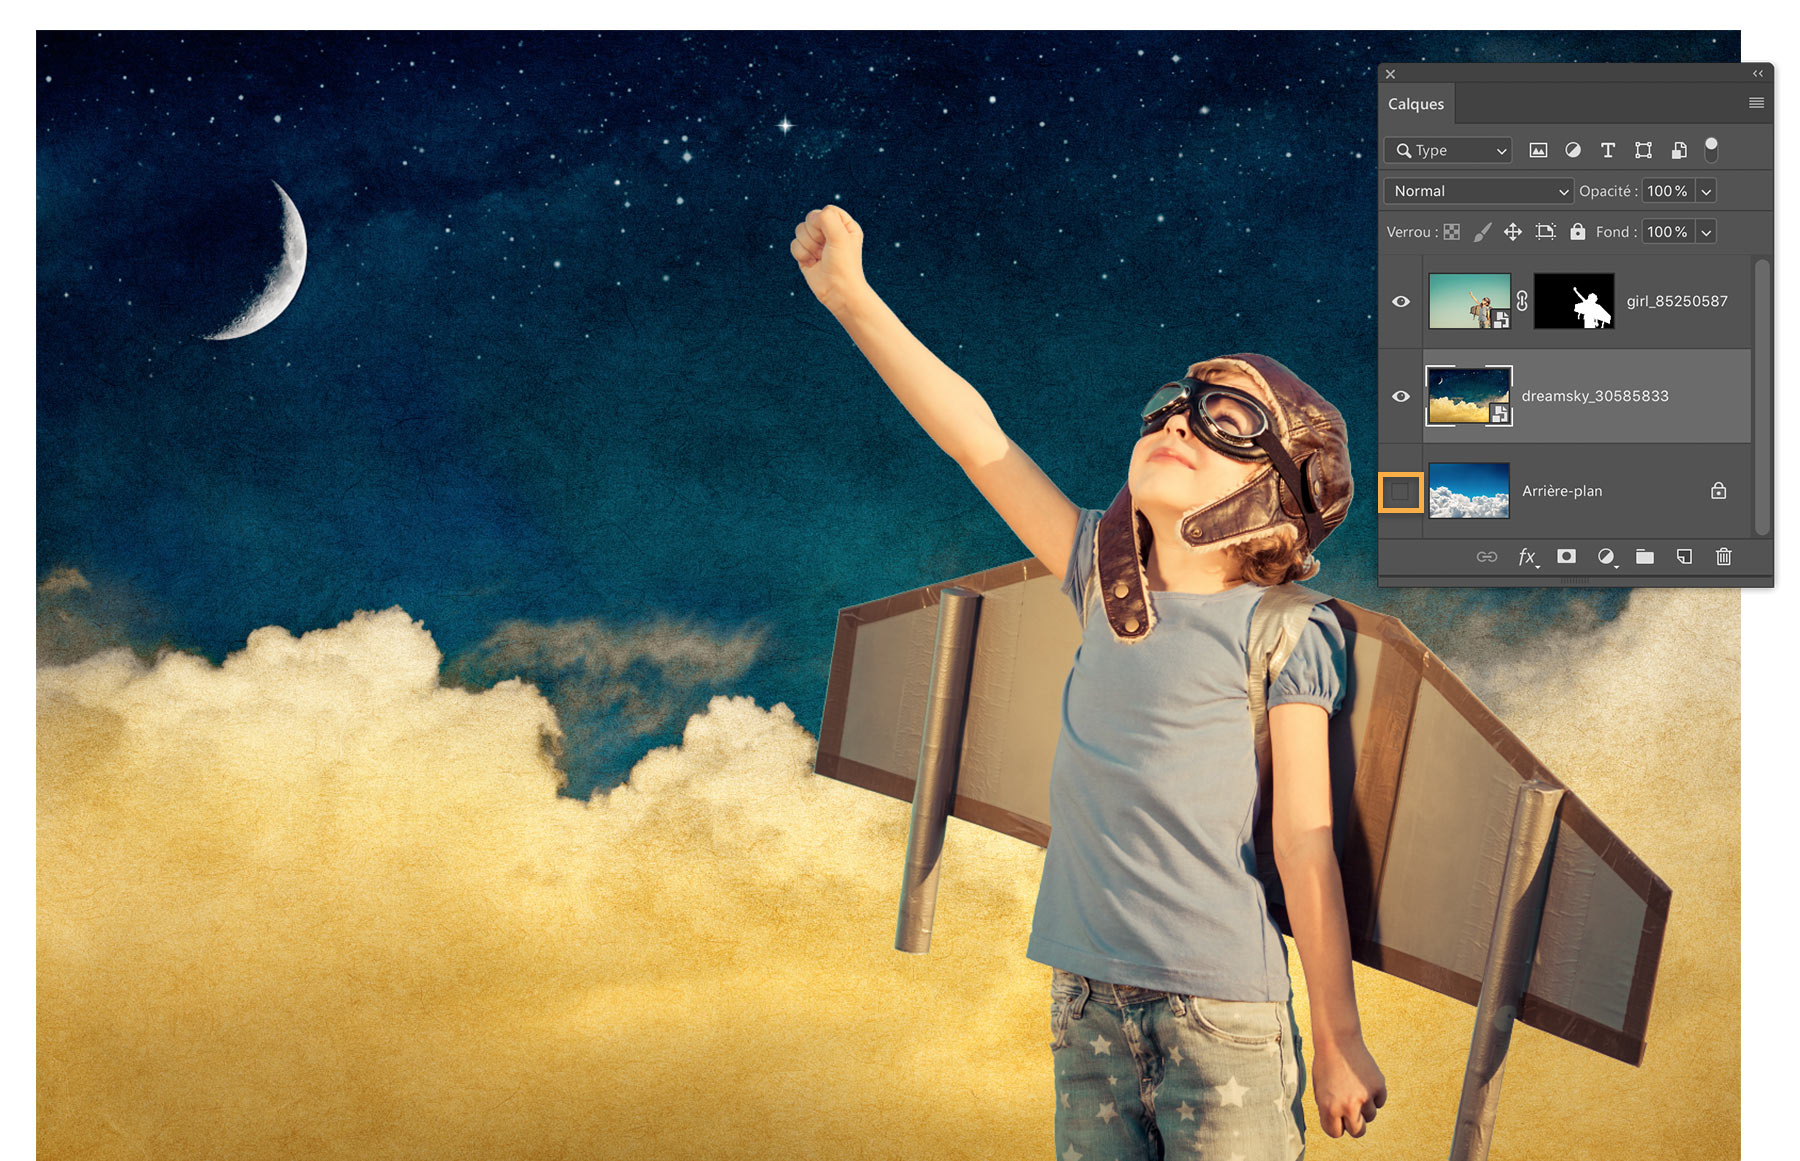Viewport: 1800px width, 1161px height.
Task: Select layer name dreamsky_30585833
Action: point(1595,396)
